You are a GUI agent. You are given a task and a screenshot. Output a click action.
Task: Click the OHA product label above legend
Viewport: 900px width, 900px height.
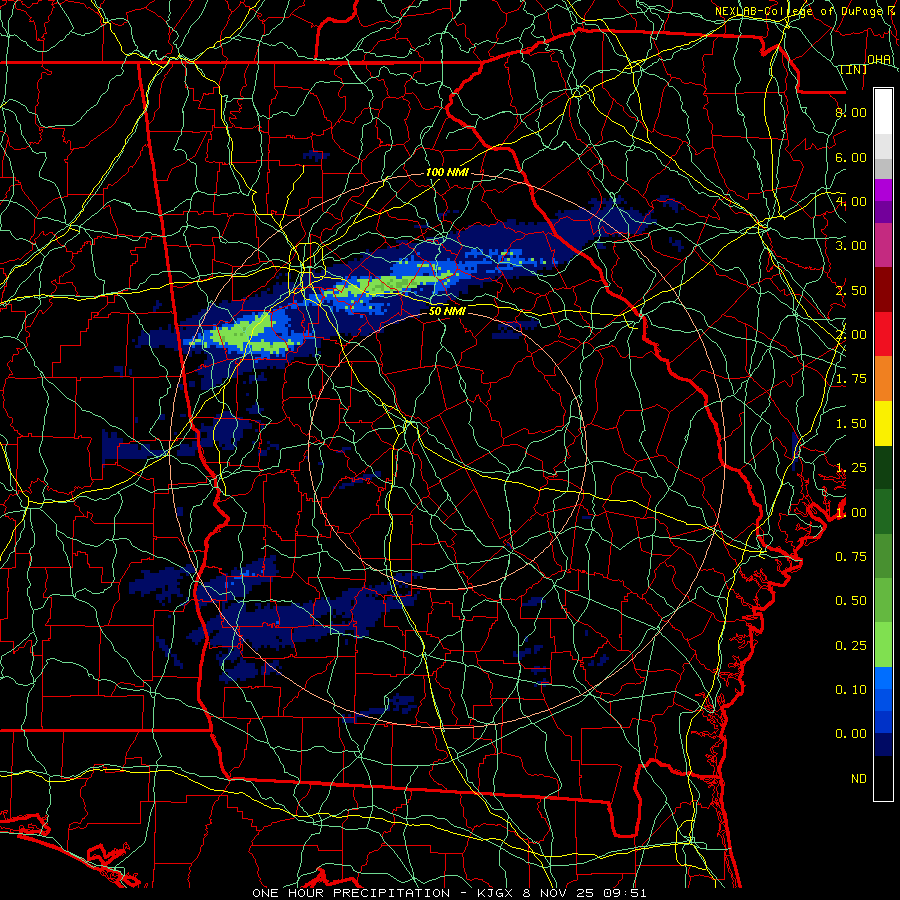[x=879, y=60]
